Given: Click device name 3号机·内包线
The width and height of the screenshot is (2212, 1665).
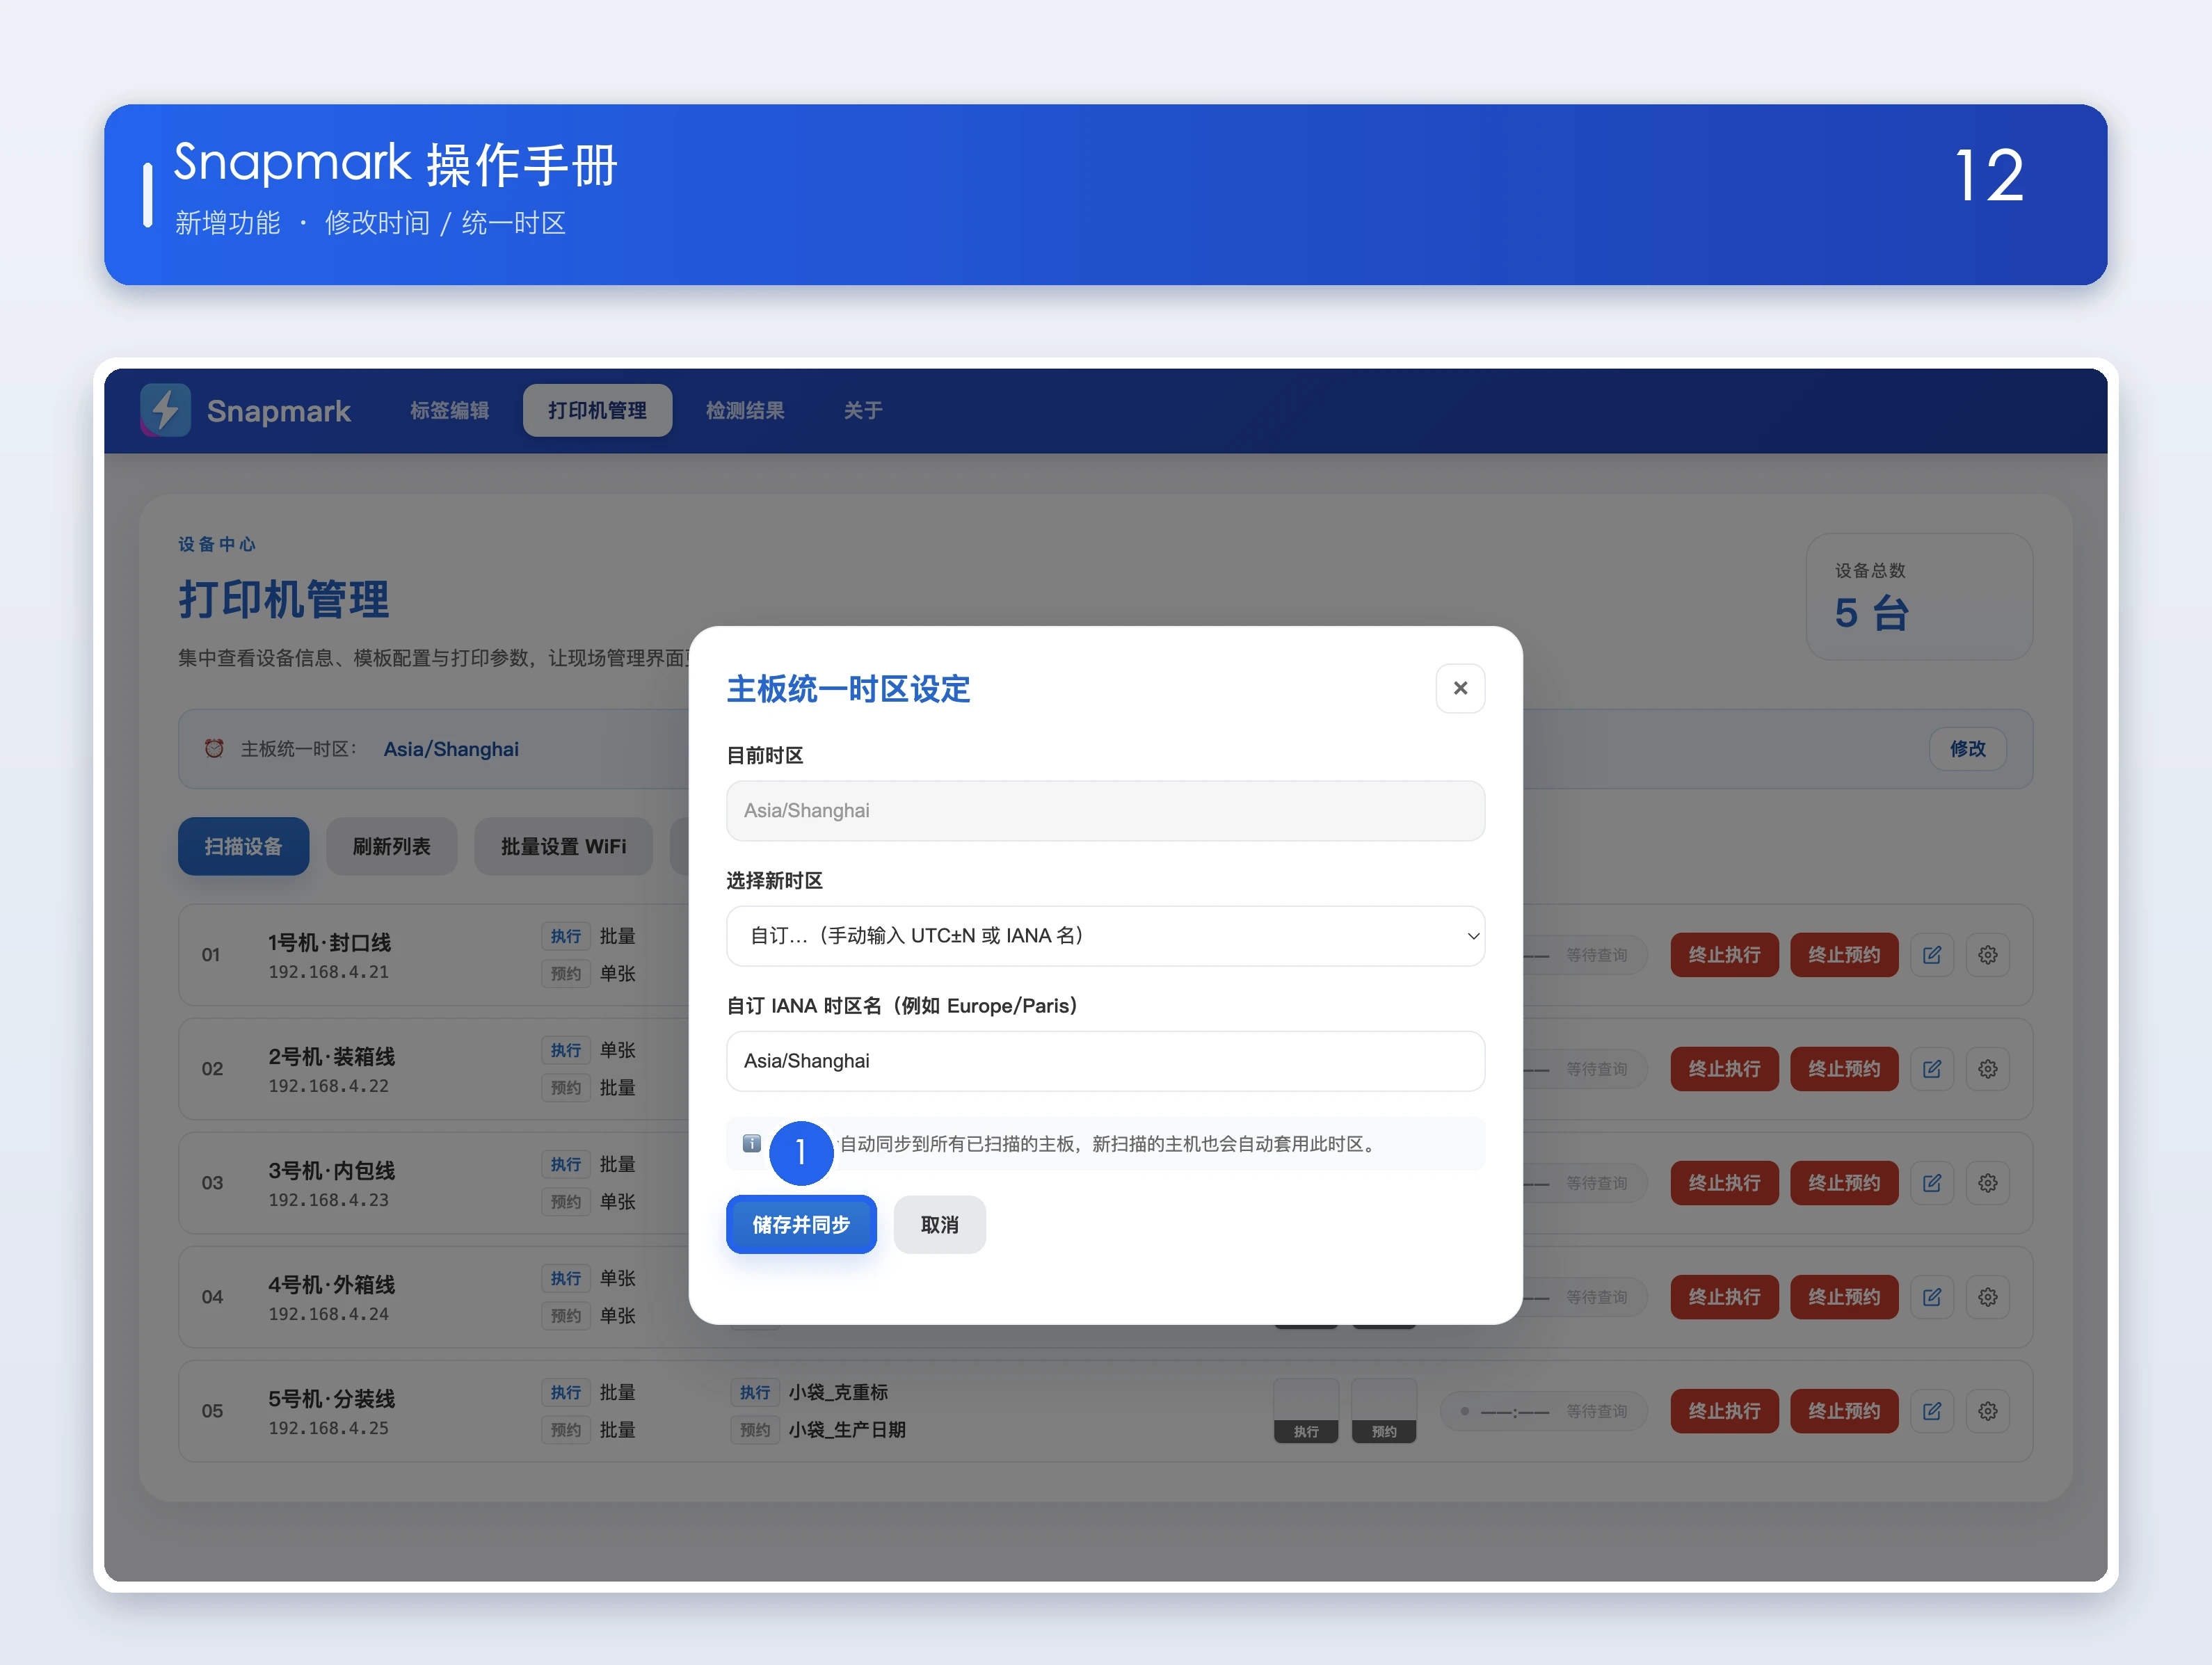Looking at the screenshot, I should tap(331, 1170).
